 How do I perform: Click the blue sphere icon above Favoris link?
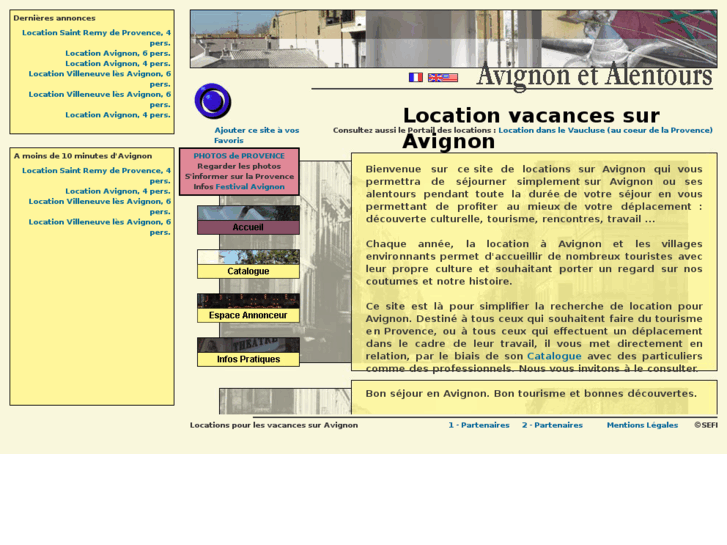[213, 101]
